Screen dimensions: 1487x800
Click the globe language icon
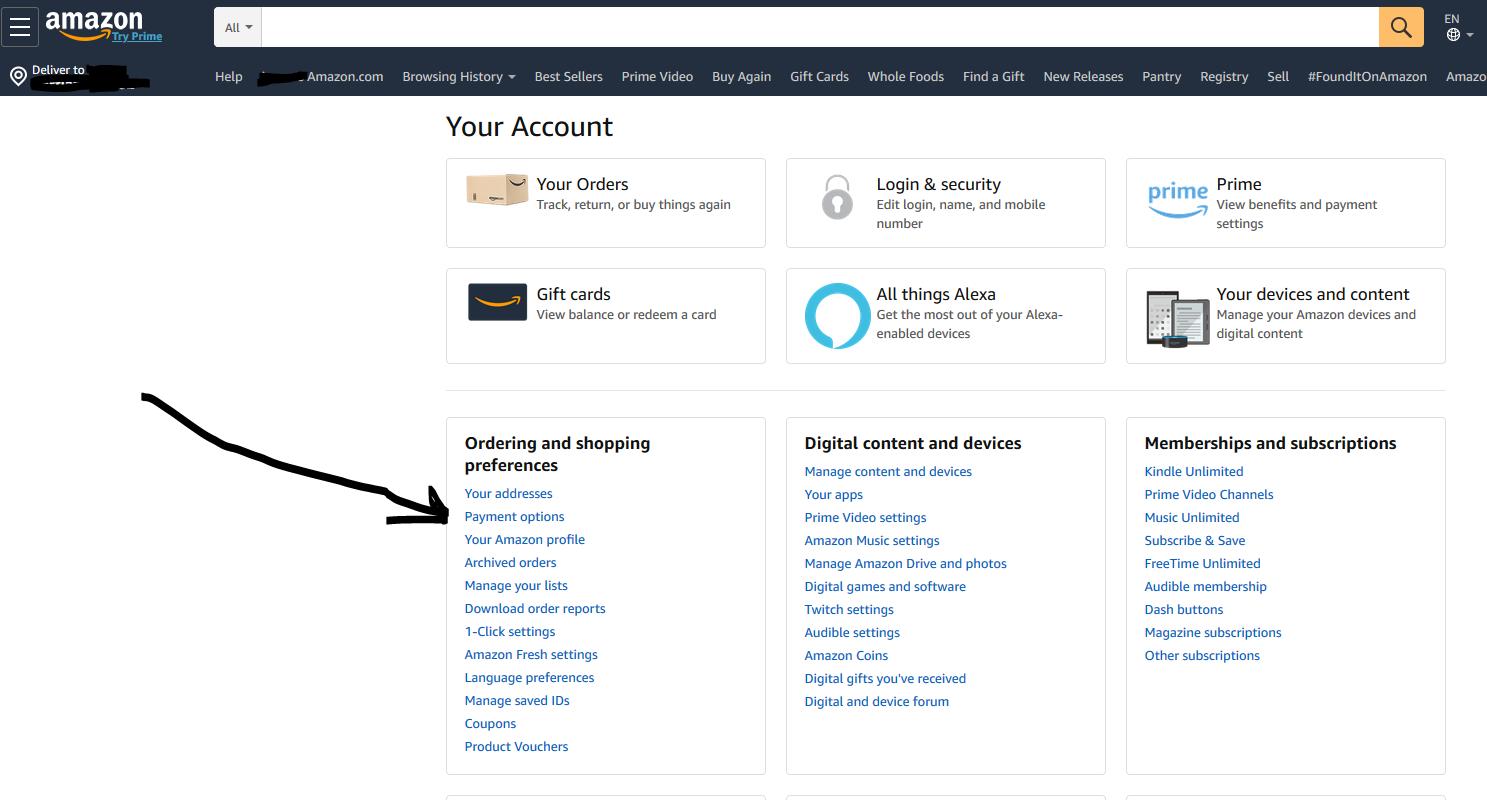pos(1453,35)
